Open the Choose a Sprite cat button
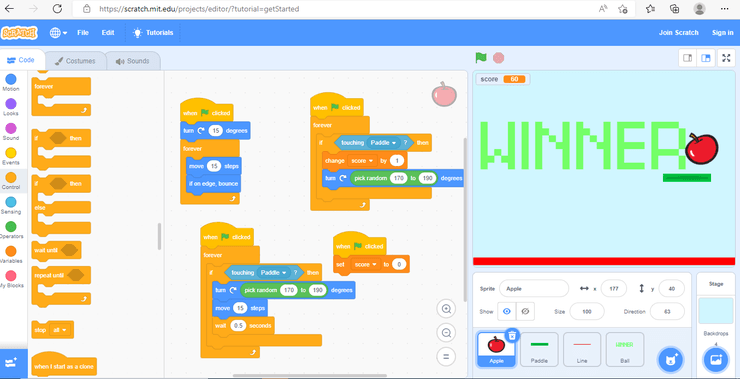This screenshot has height=379, width=740. pos(670,360)
